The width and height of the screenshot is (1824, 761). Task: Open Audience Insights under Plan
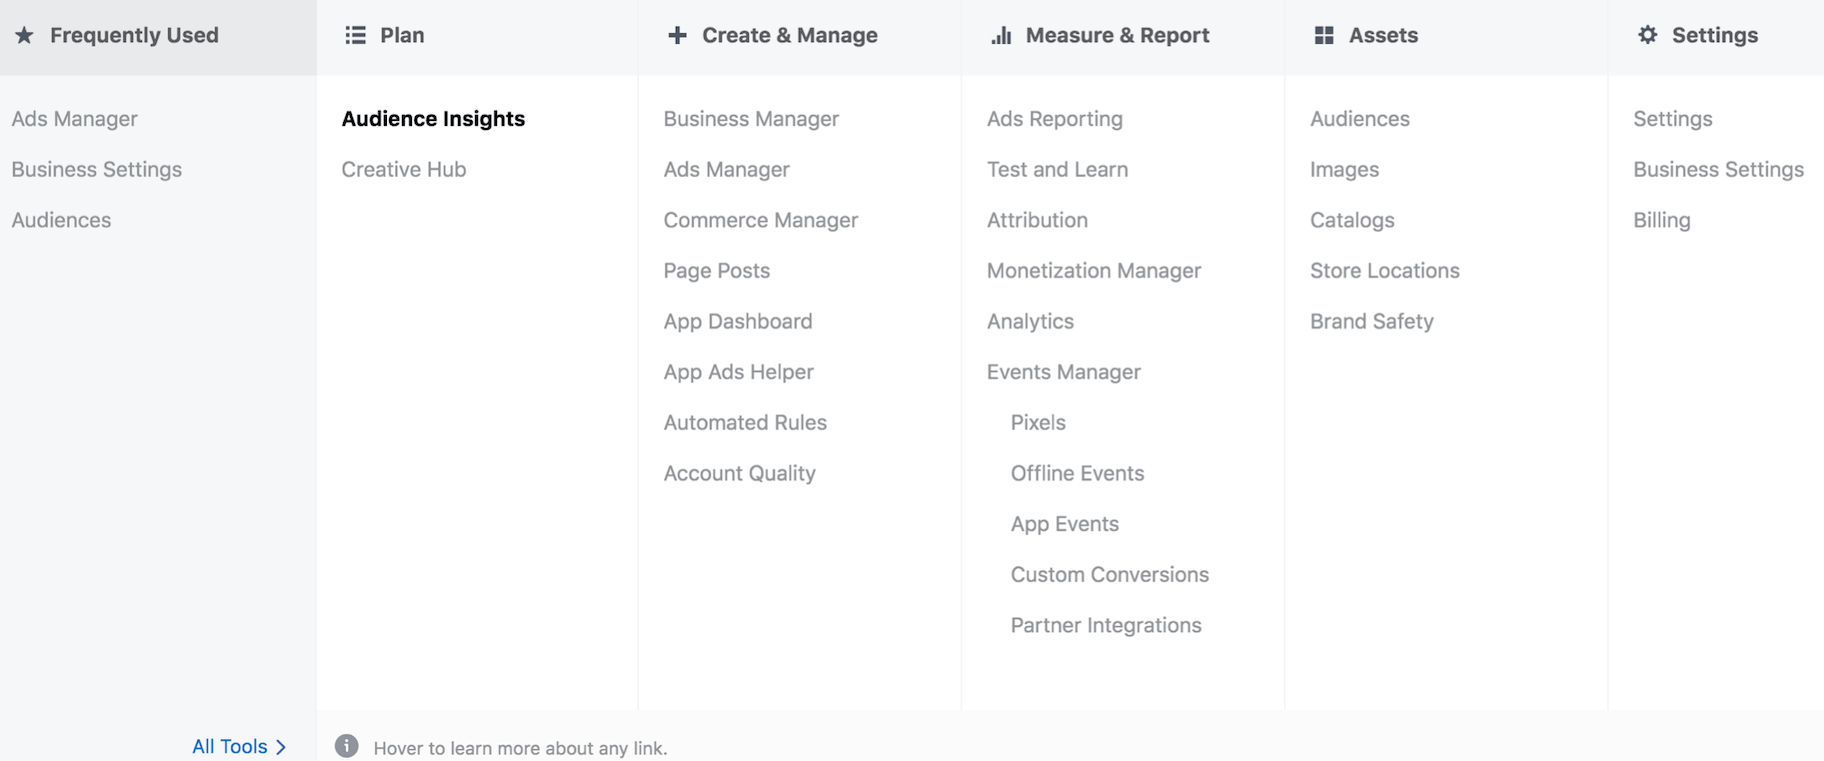coord(433,119)
